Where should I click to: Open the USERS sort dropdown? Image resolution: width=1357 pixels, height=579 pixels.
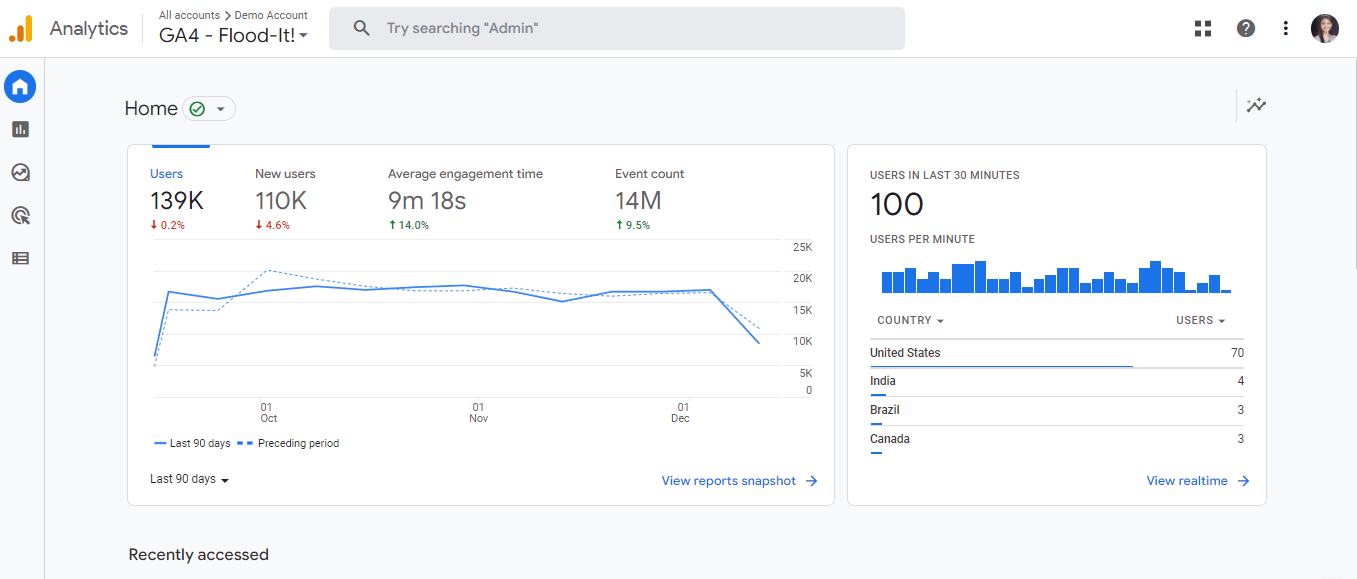point(1199,320)
